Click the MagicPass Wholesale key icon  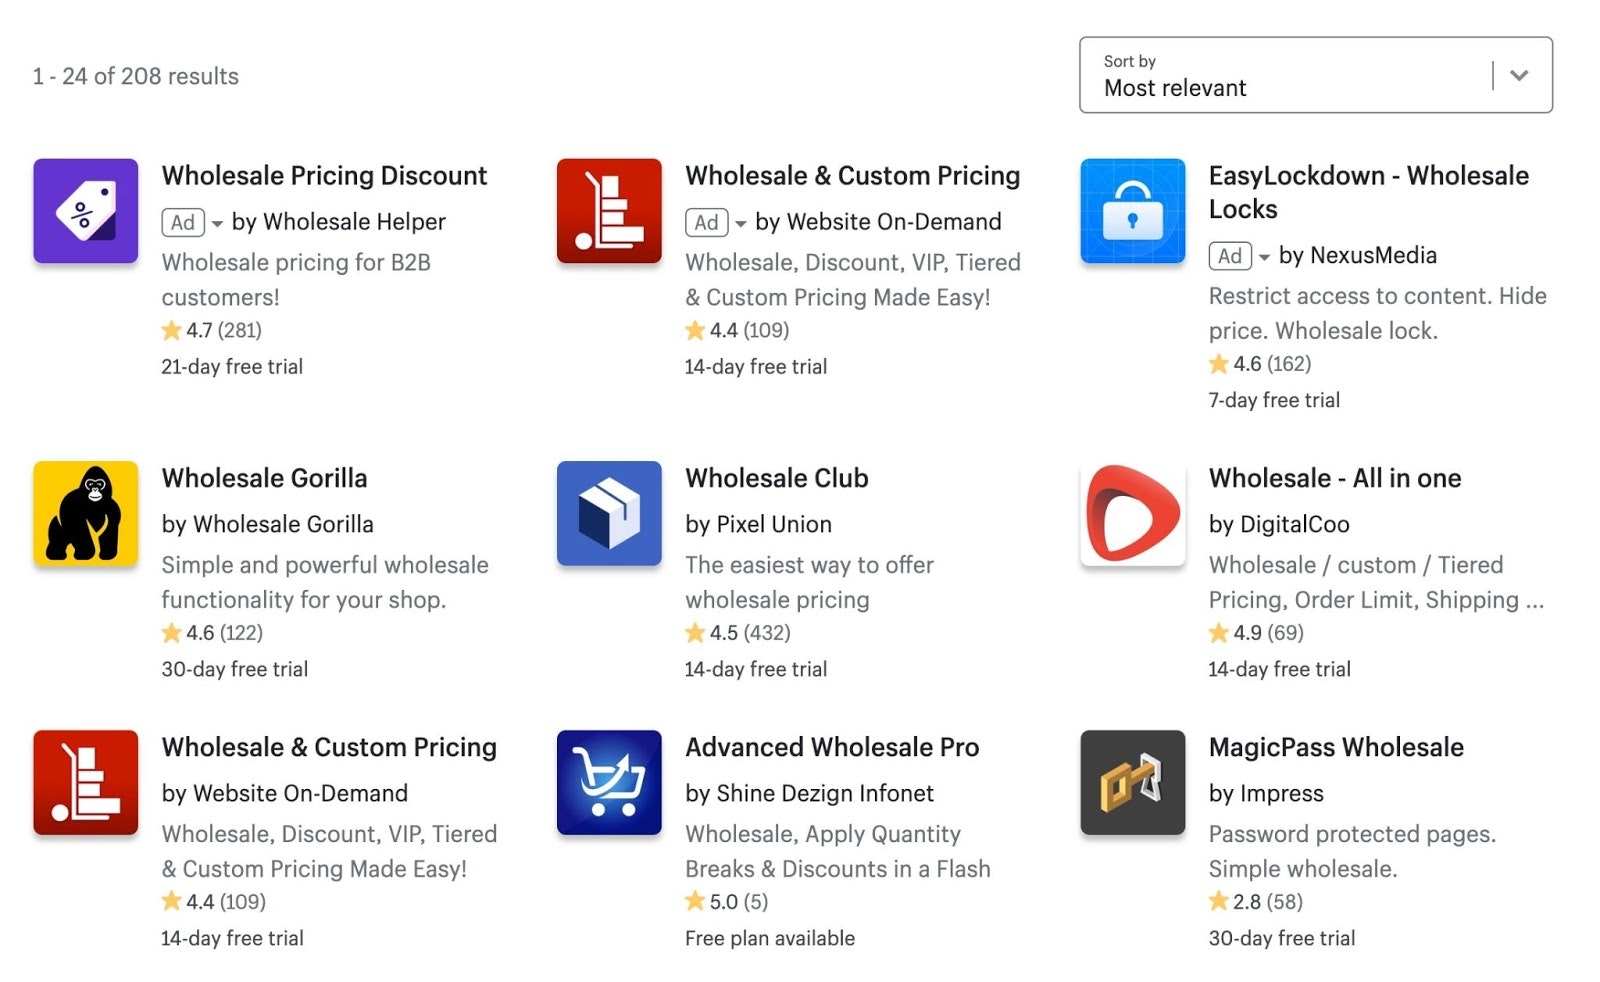pyautogui.click(x=1132, y=782)
